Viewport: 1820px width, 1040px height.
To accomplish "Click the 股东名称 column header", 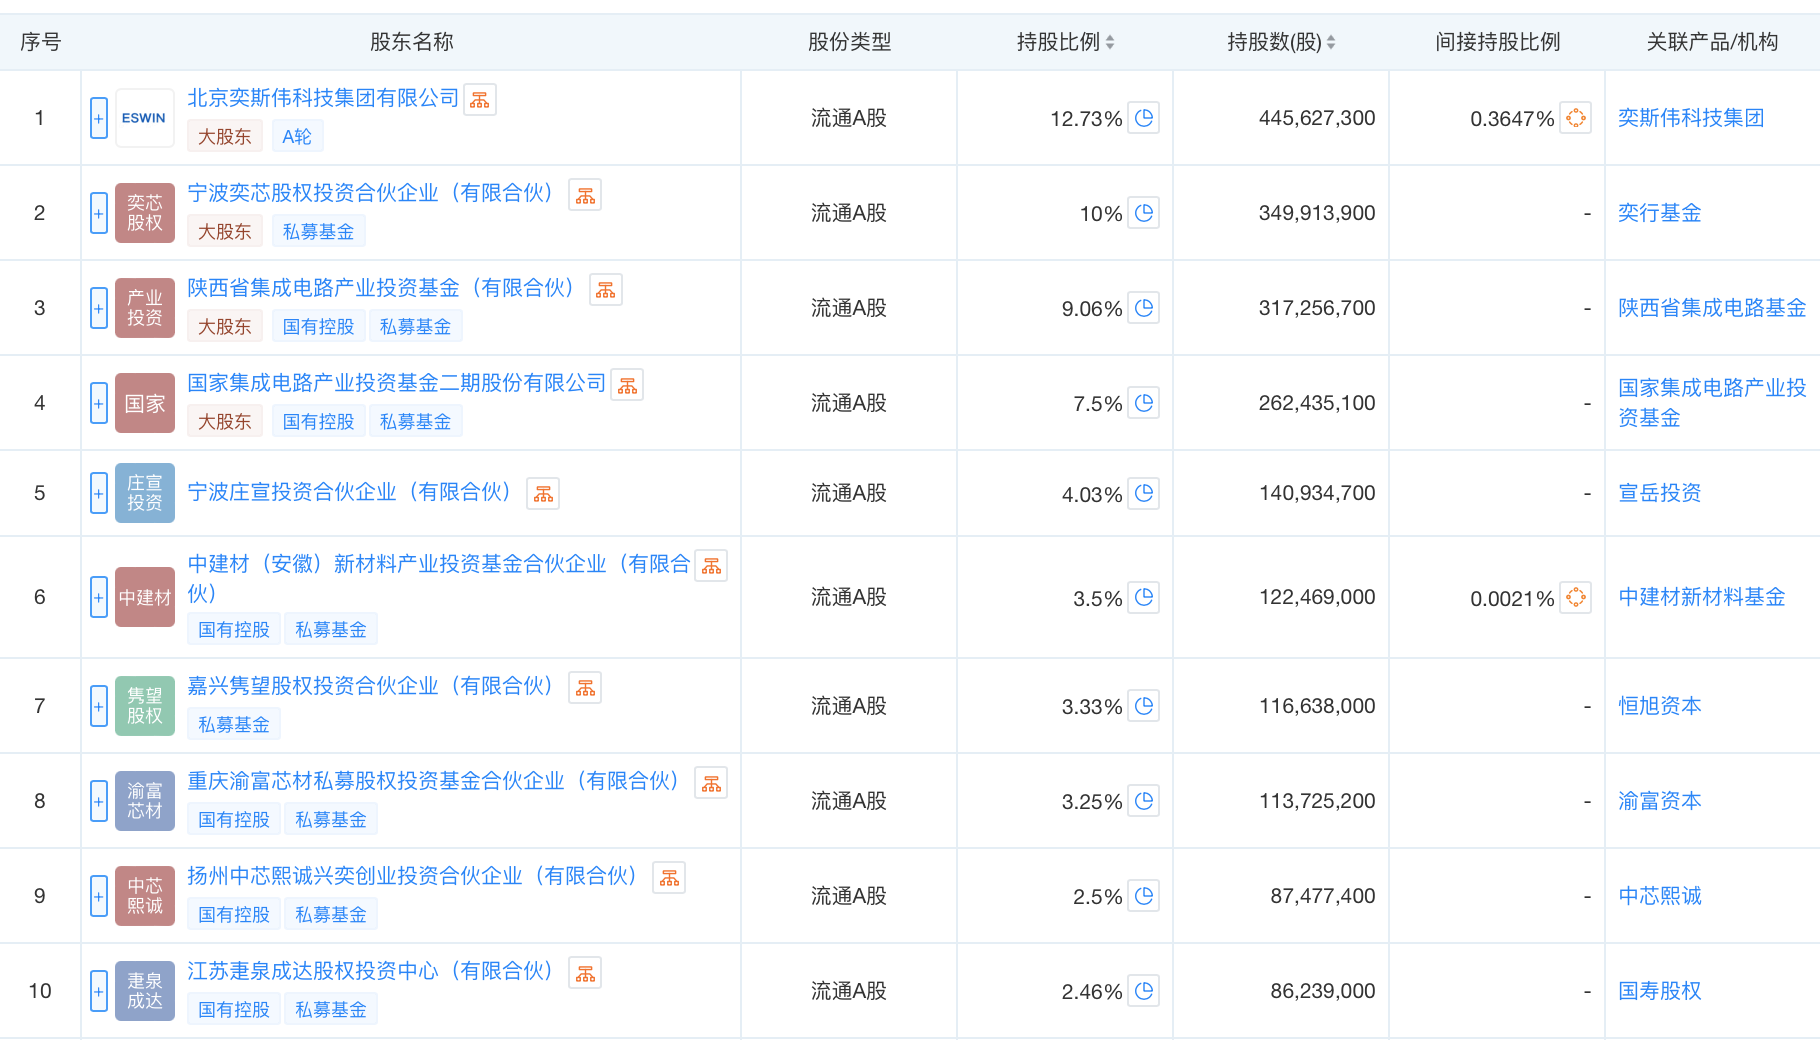I will coord(411,42).
